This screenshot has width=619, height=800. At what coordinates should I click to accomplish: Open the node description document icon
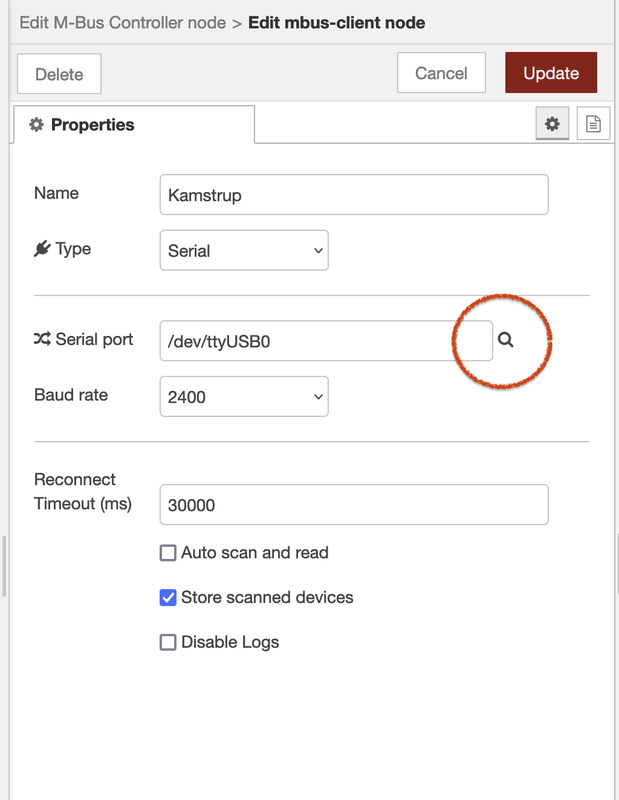pyautogui.click(x=593, y=125)
